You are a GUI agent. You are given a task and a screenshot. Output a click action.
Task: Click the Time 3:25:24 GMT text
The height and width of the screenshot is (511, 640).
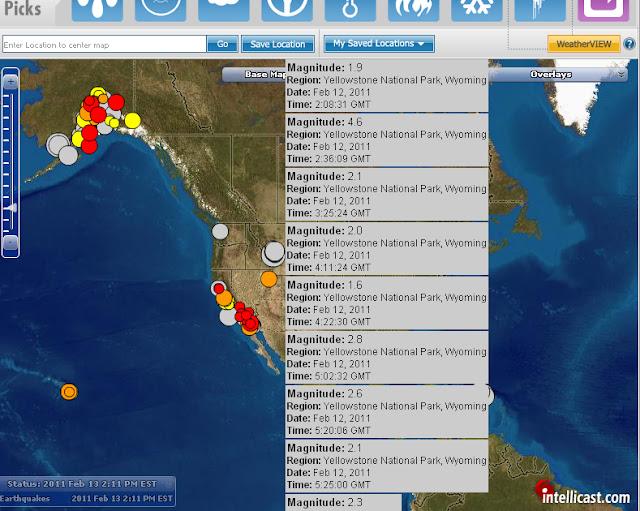pyautogui.click(x=329, y=213)
